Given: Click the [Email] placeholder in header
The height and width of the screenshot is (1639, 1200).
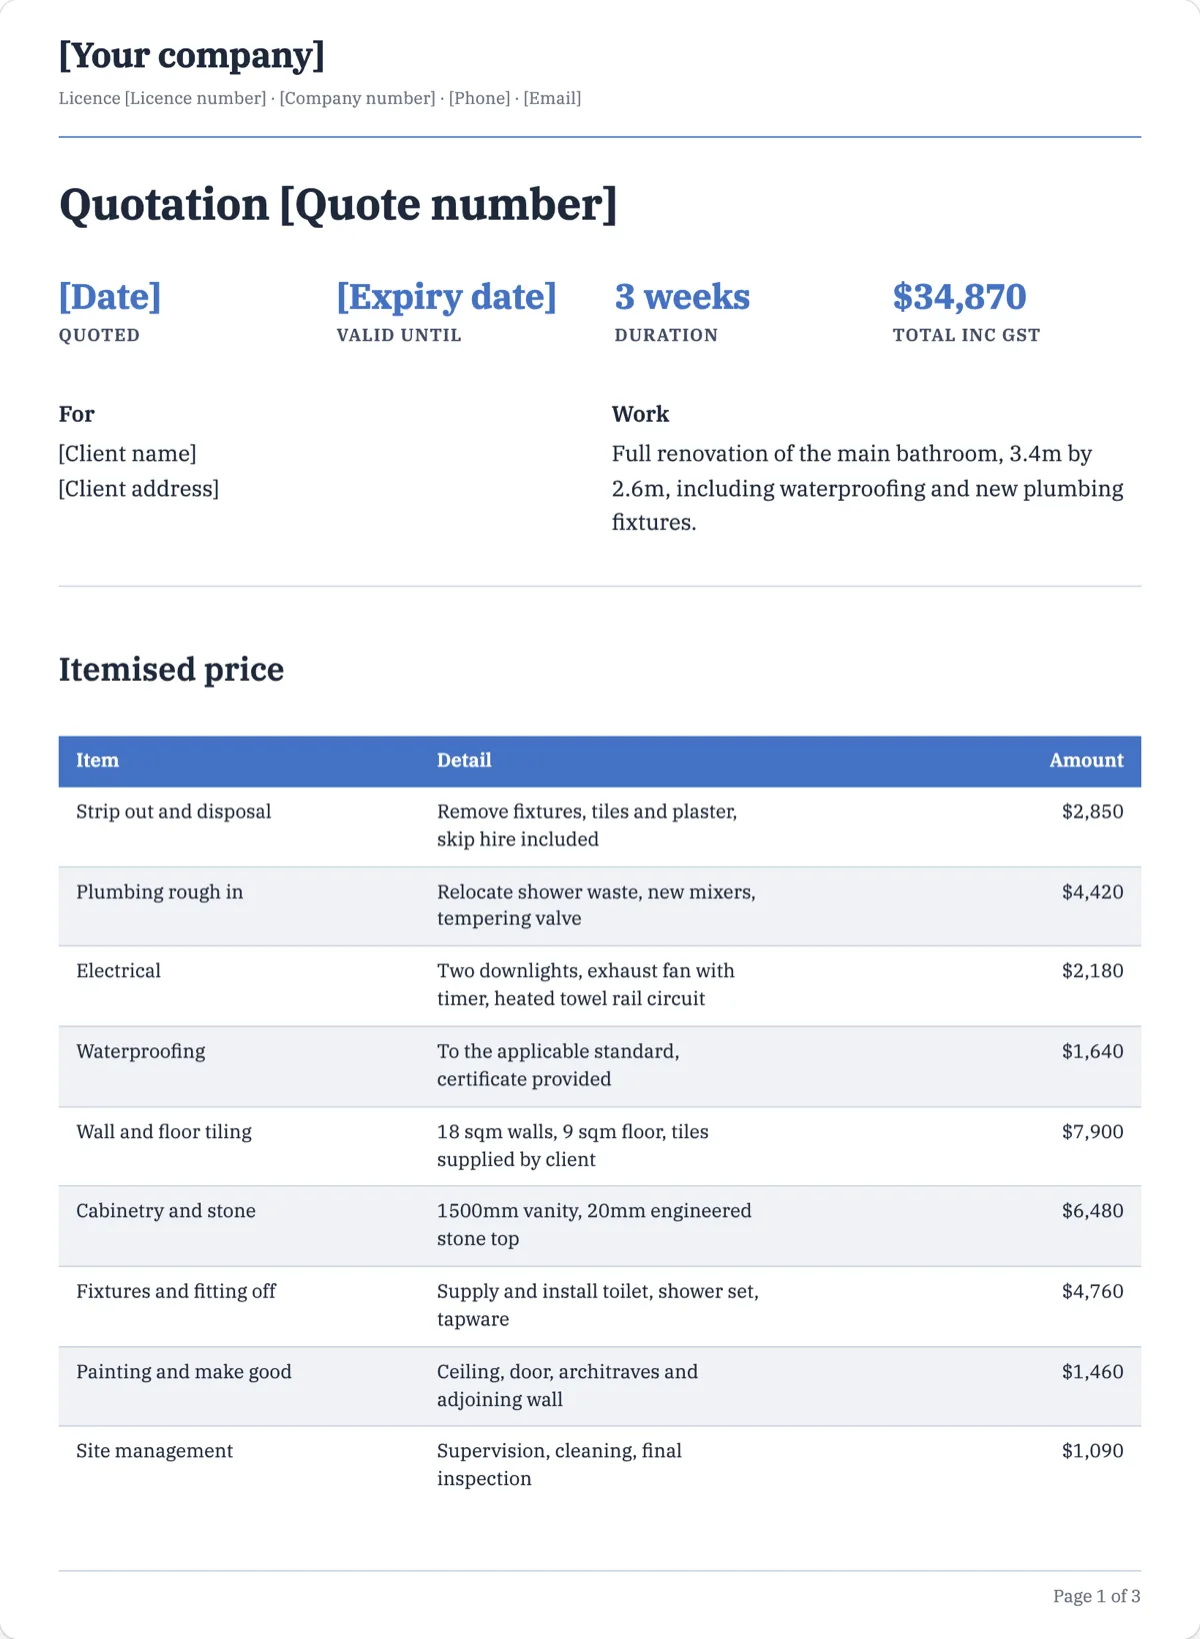Looking at the screenshot, I should 552,98.
